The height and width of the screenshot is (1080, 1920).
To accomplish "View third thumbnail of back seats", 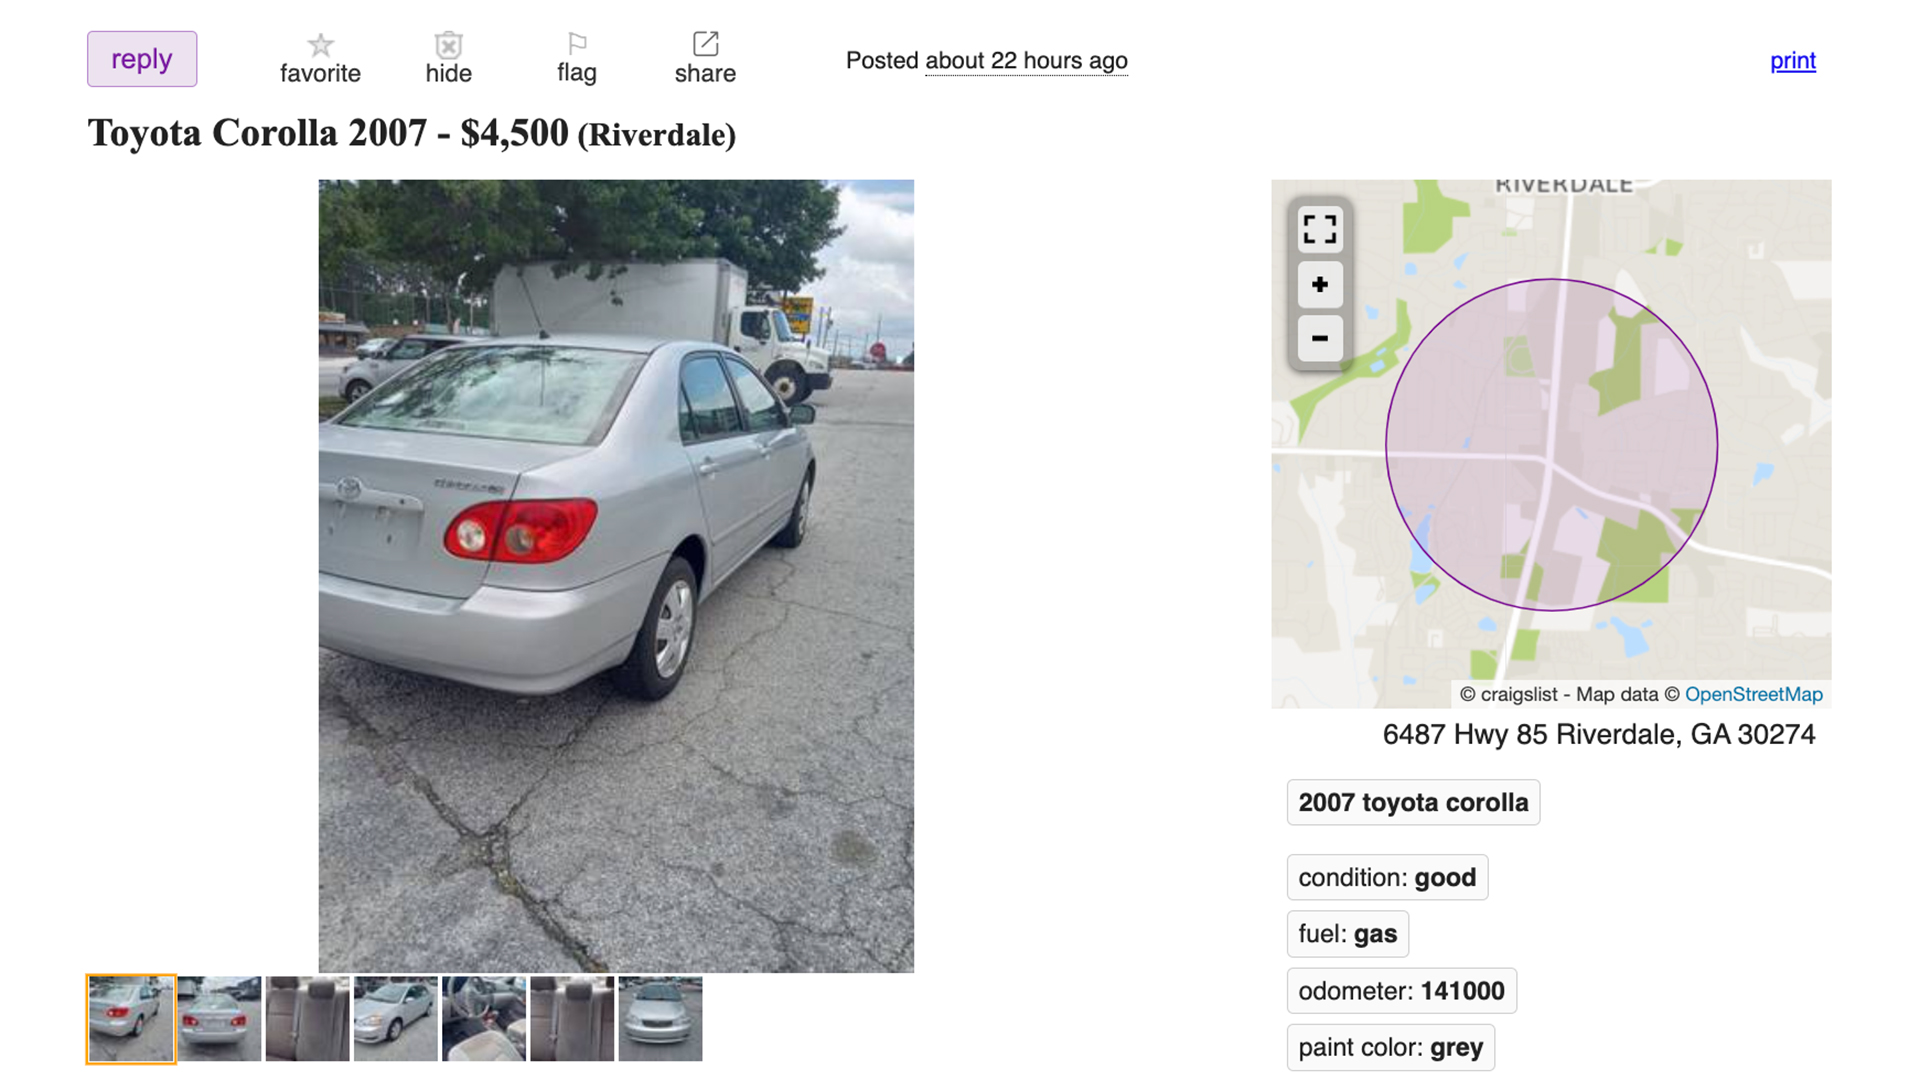I will tap(307, 1019).
